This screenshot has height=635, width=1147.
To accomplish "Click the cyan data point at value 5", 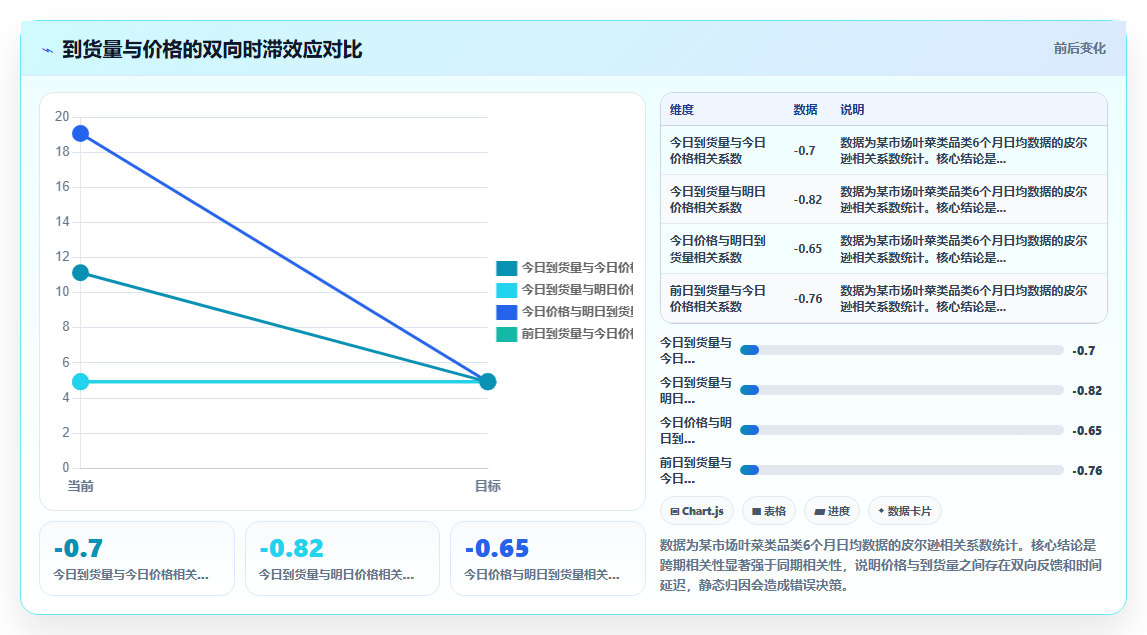I will (x=80, y=381).
